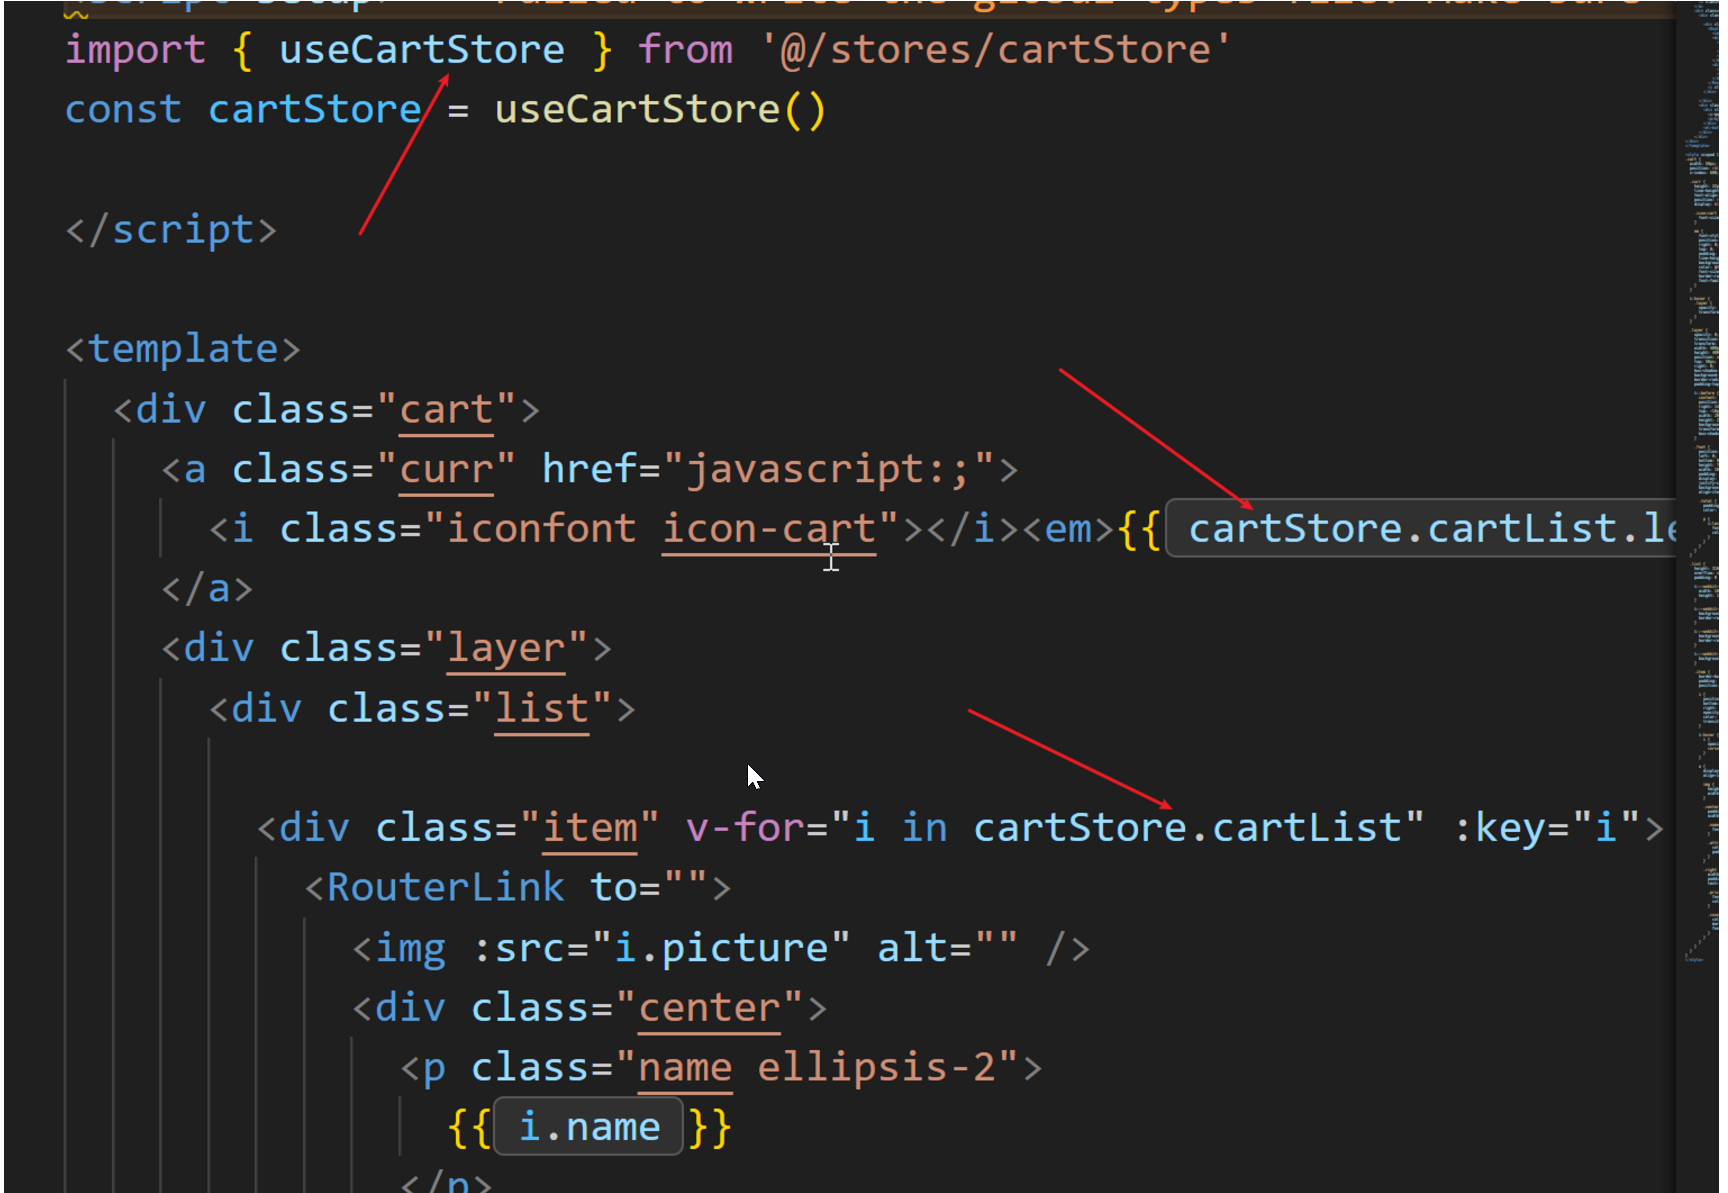Click the i.picture src binding value
Viewport: 1728px width, 1193px height.
click(721, 947)
